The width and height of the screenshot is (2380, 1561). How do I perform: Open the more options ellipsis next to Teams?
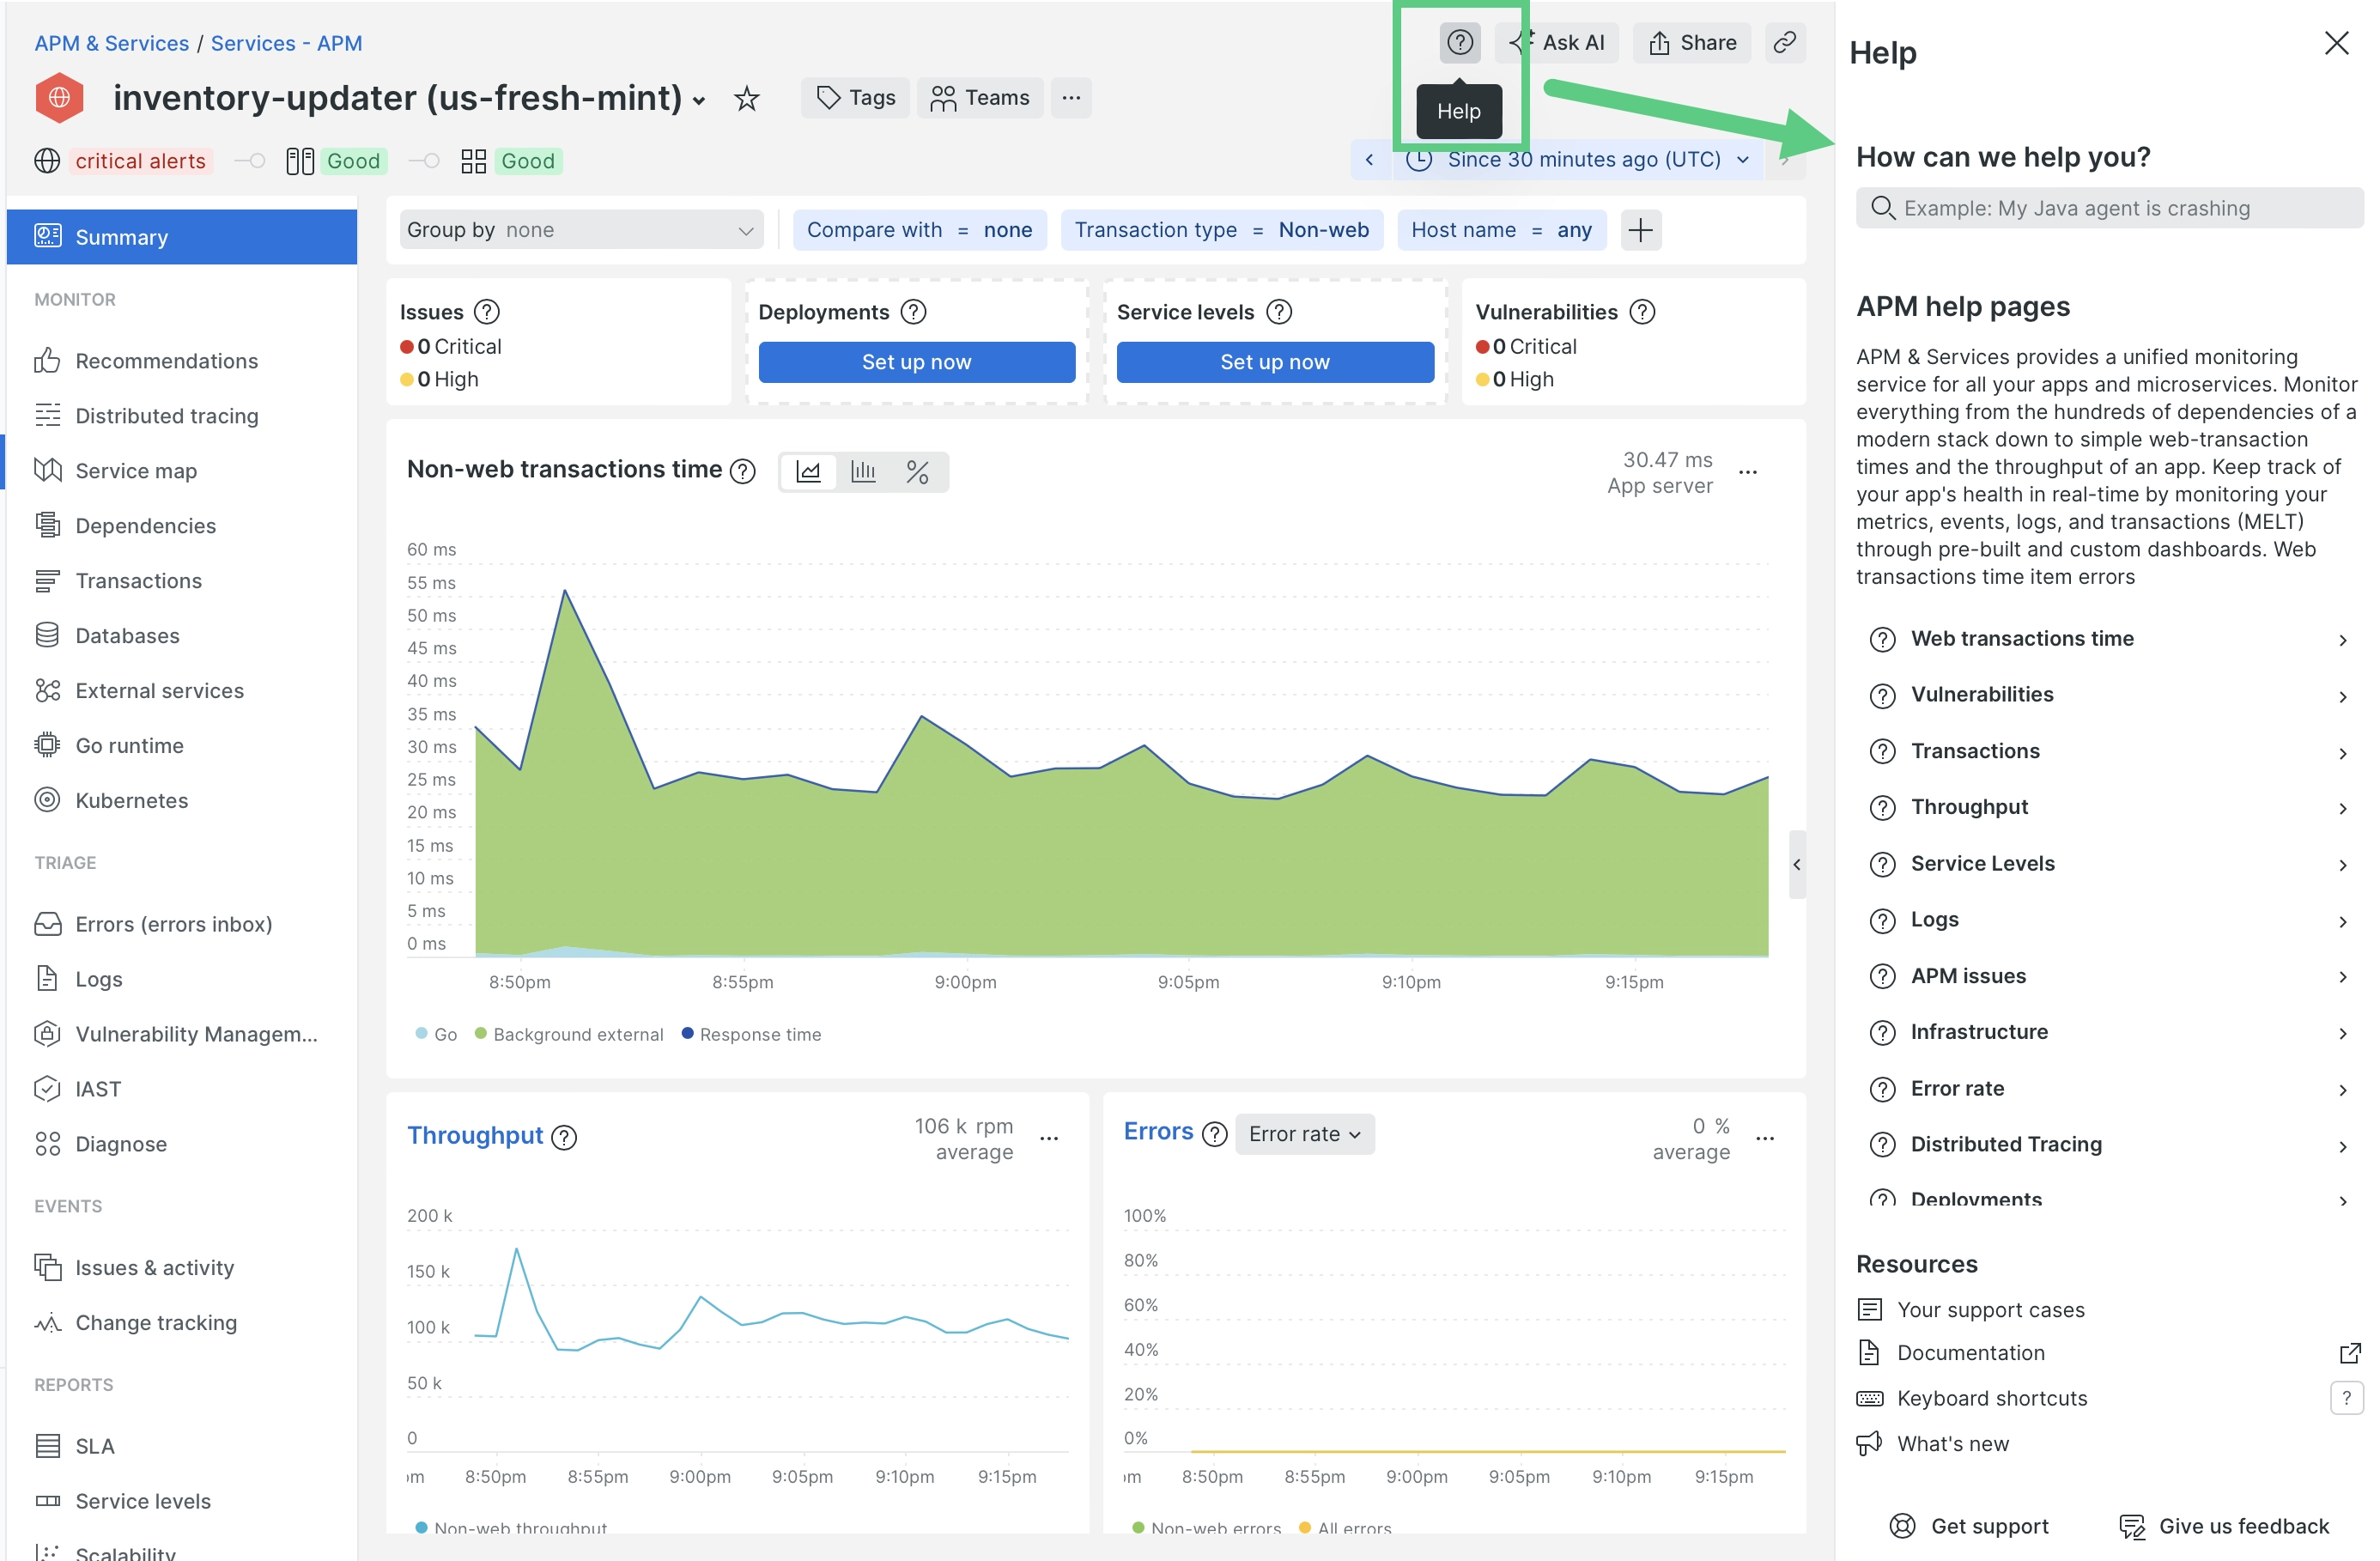pyautogui.click(x=1071, y=98)
